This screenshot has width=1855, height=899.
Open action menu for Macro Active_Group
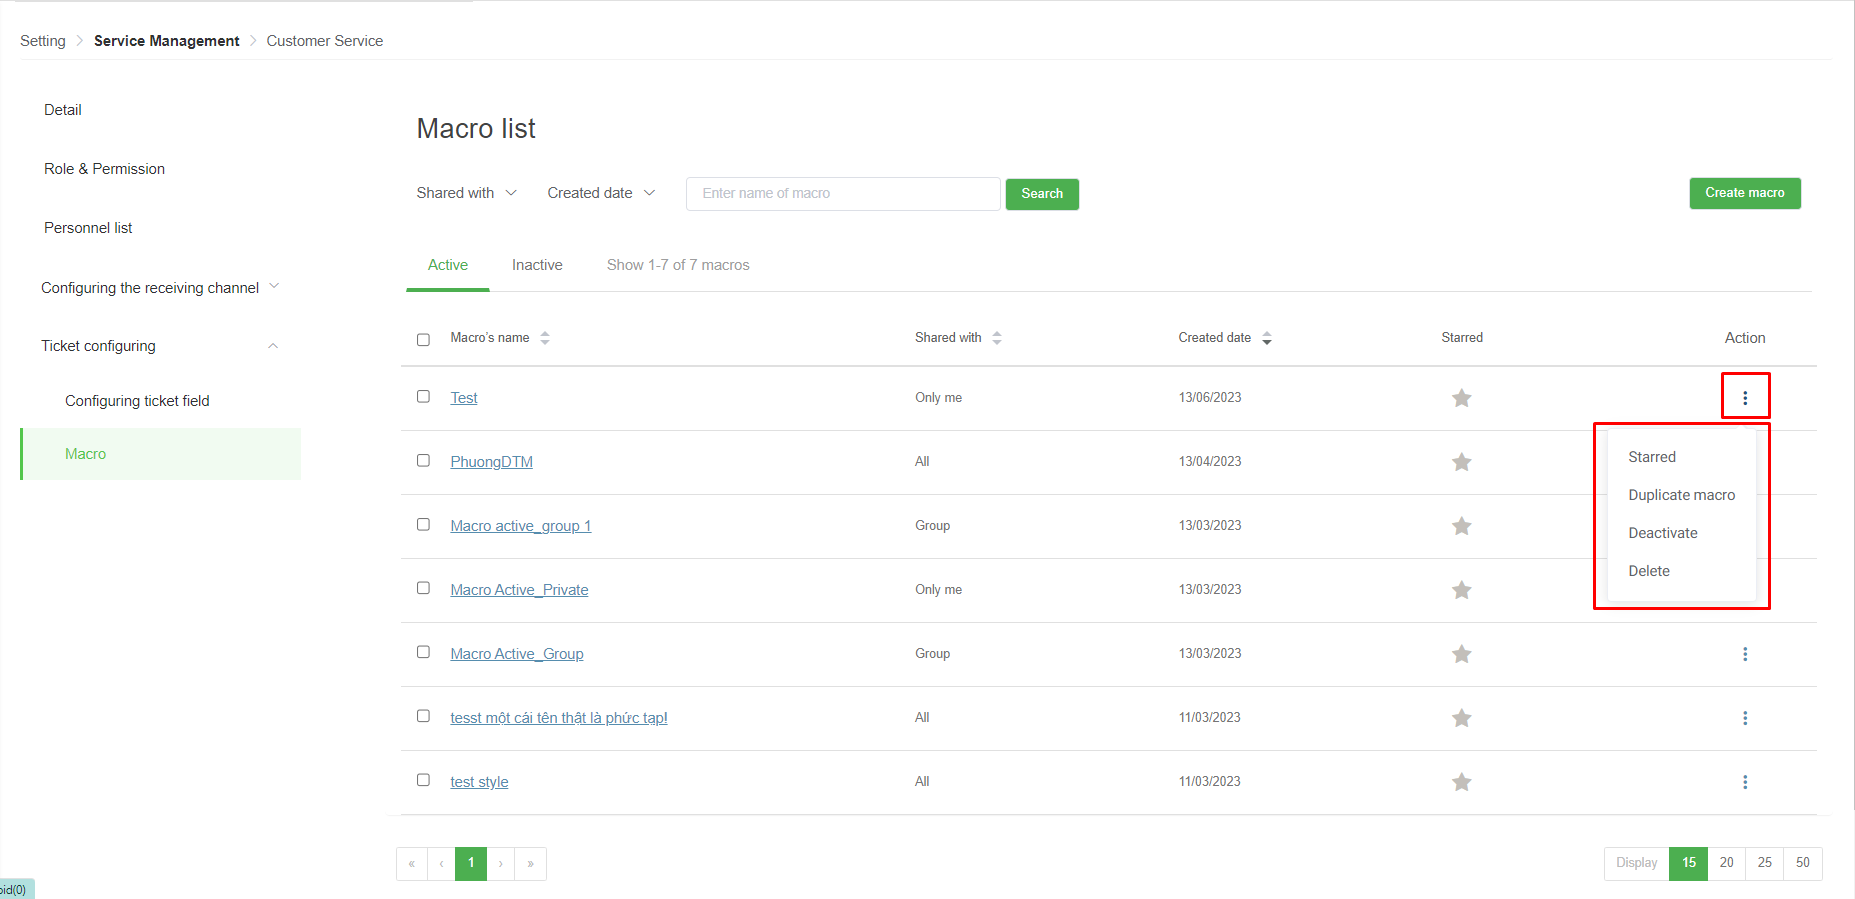[x=1745, y=654]
